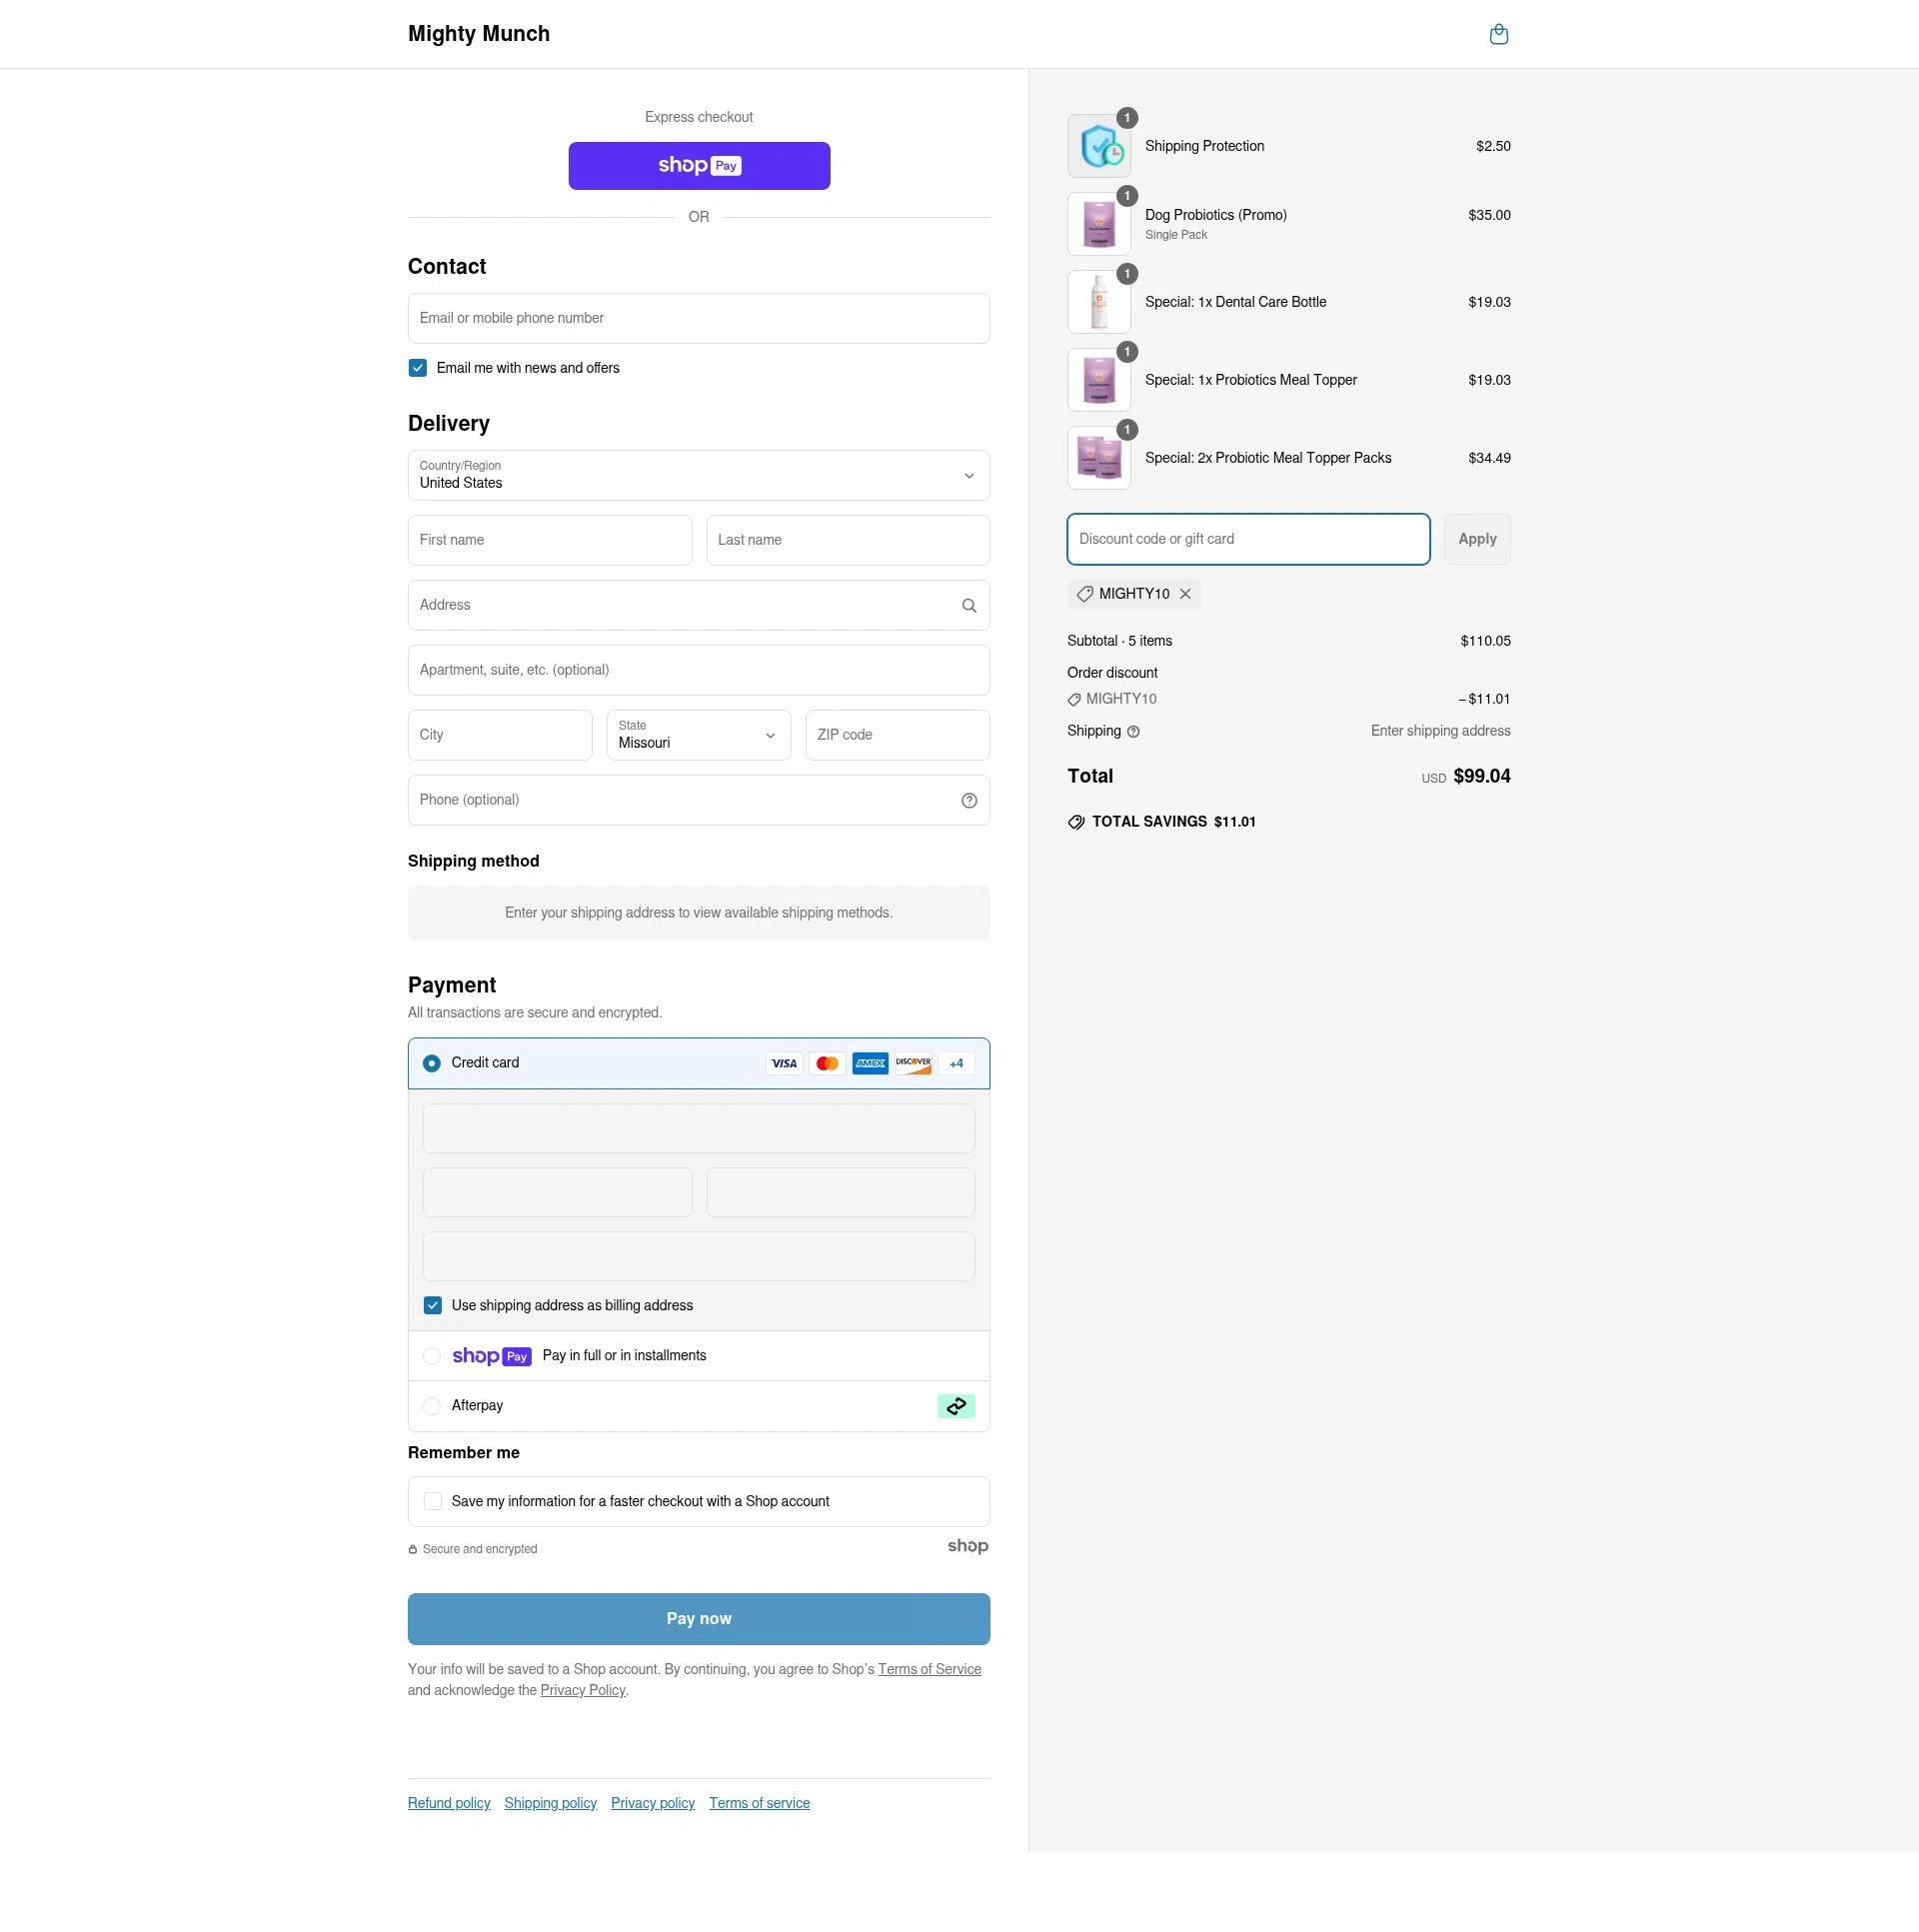The height and width of the screenshot is (1932, 1919).
Task: Click the +4 extra card brands icon
Action: pyautogui.click(x=956, y=1063)
